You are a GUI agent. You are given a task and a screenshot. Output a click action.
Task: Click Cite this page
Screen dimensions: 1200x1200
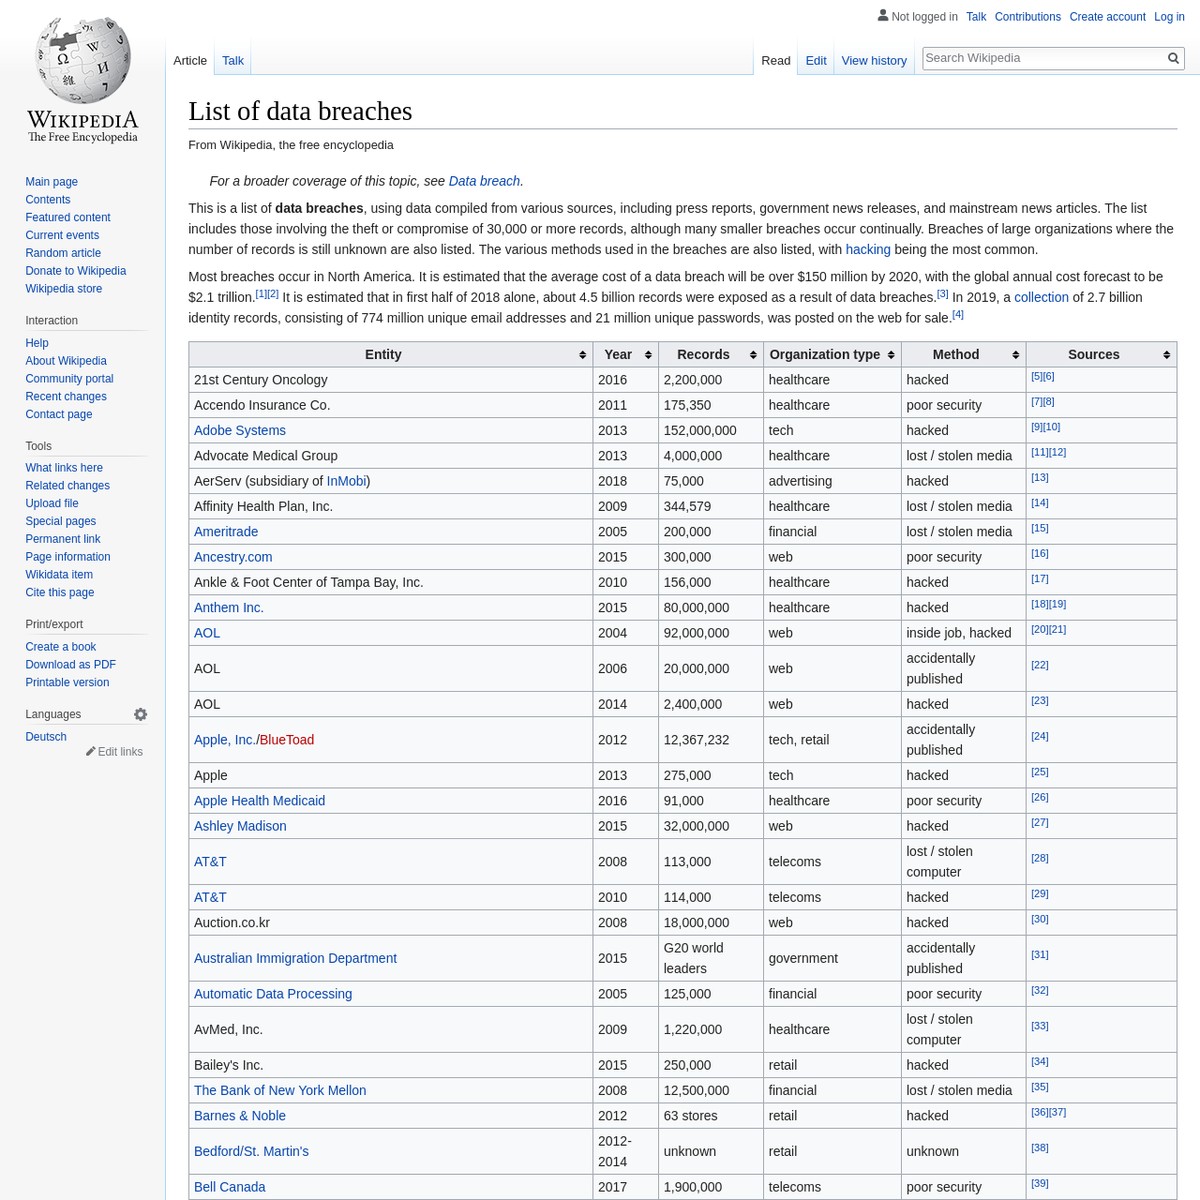coord(60,593)
